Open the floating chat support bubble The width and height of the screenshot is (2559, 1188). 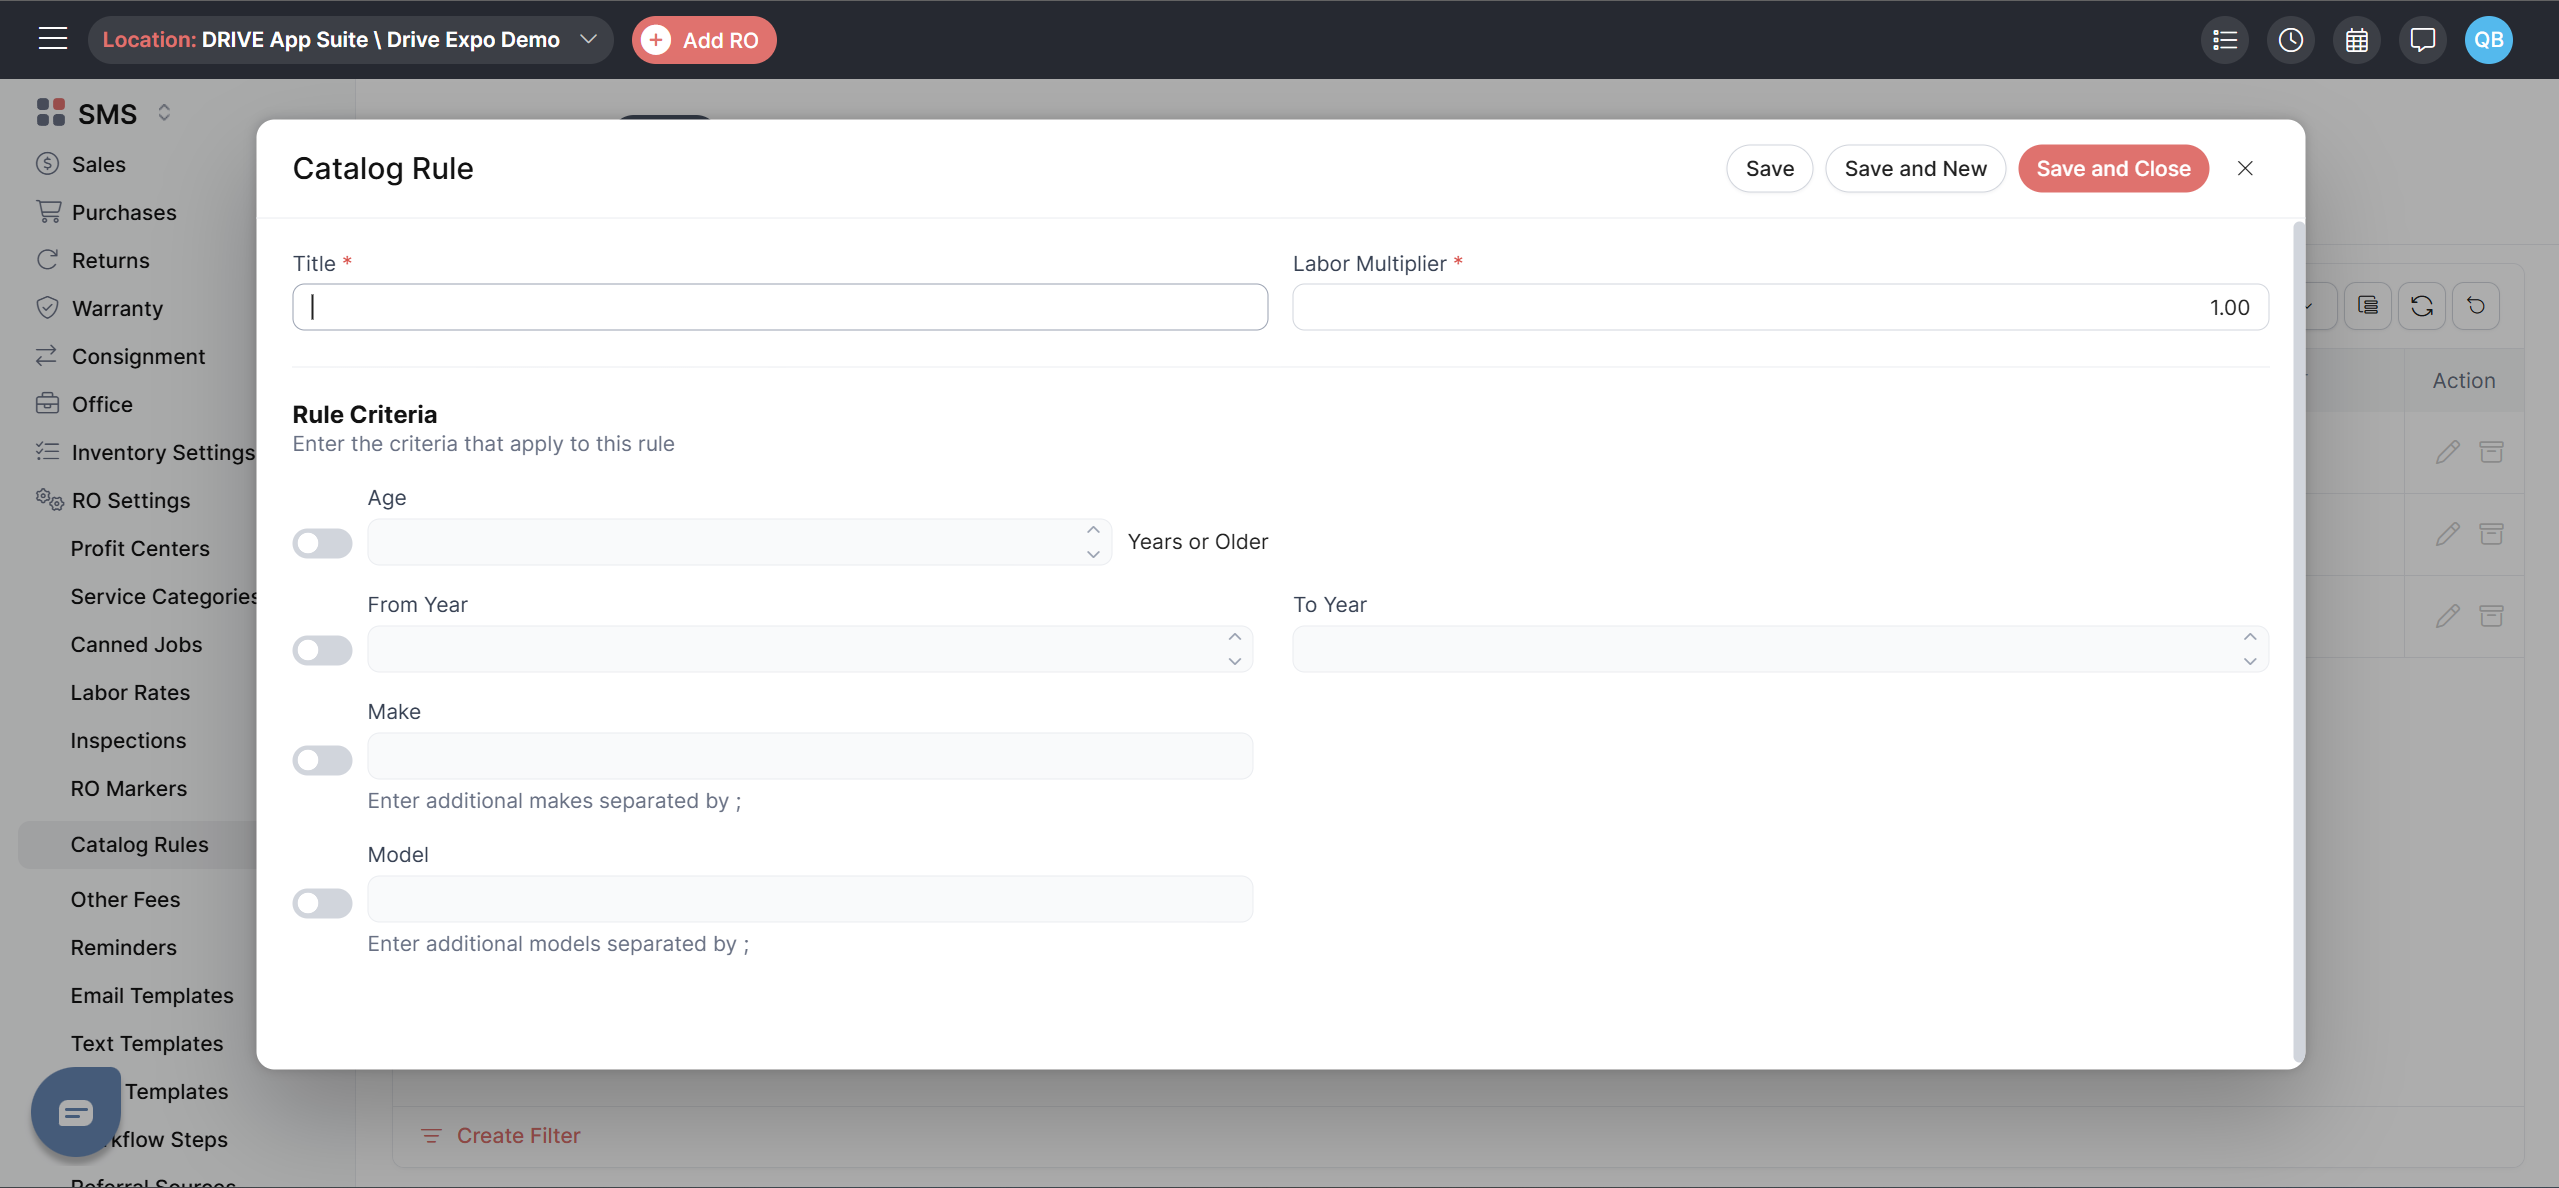(75, 1112)
